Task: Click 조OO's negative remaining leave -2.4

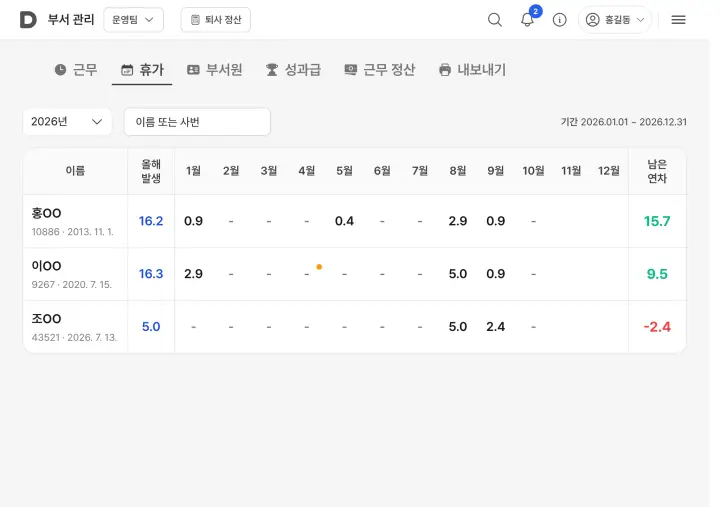Action: (x=657, y=327)
